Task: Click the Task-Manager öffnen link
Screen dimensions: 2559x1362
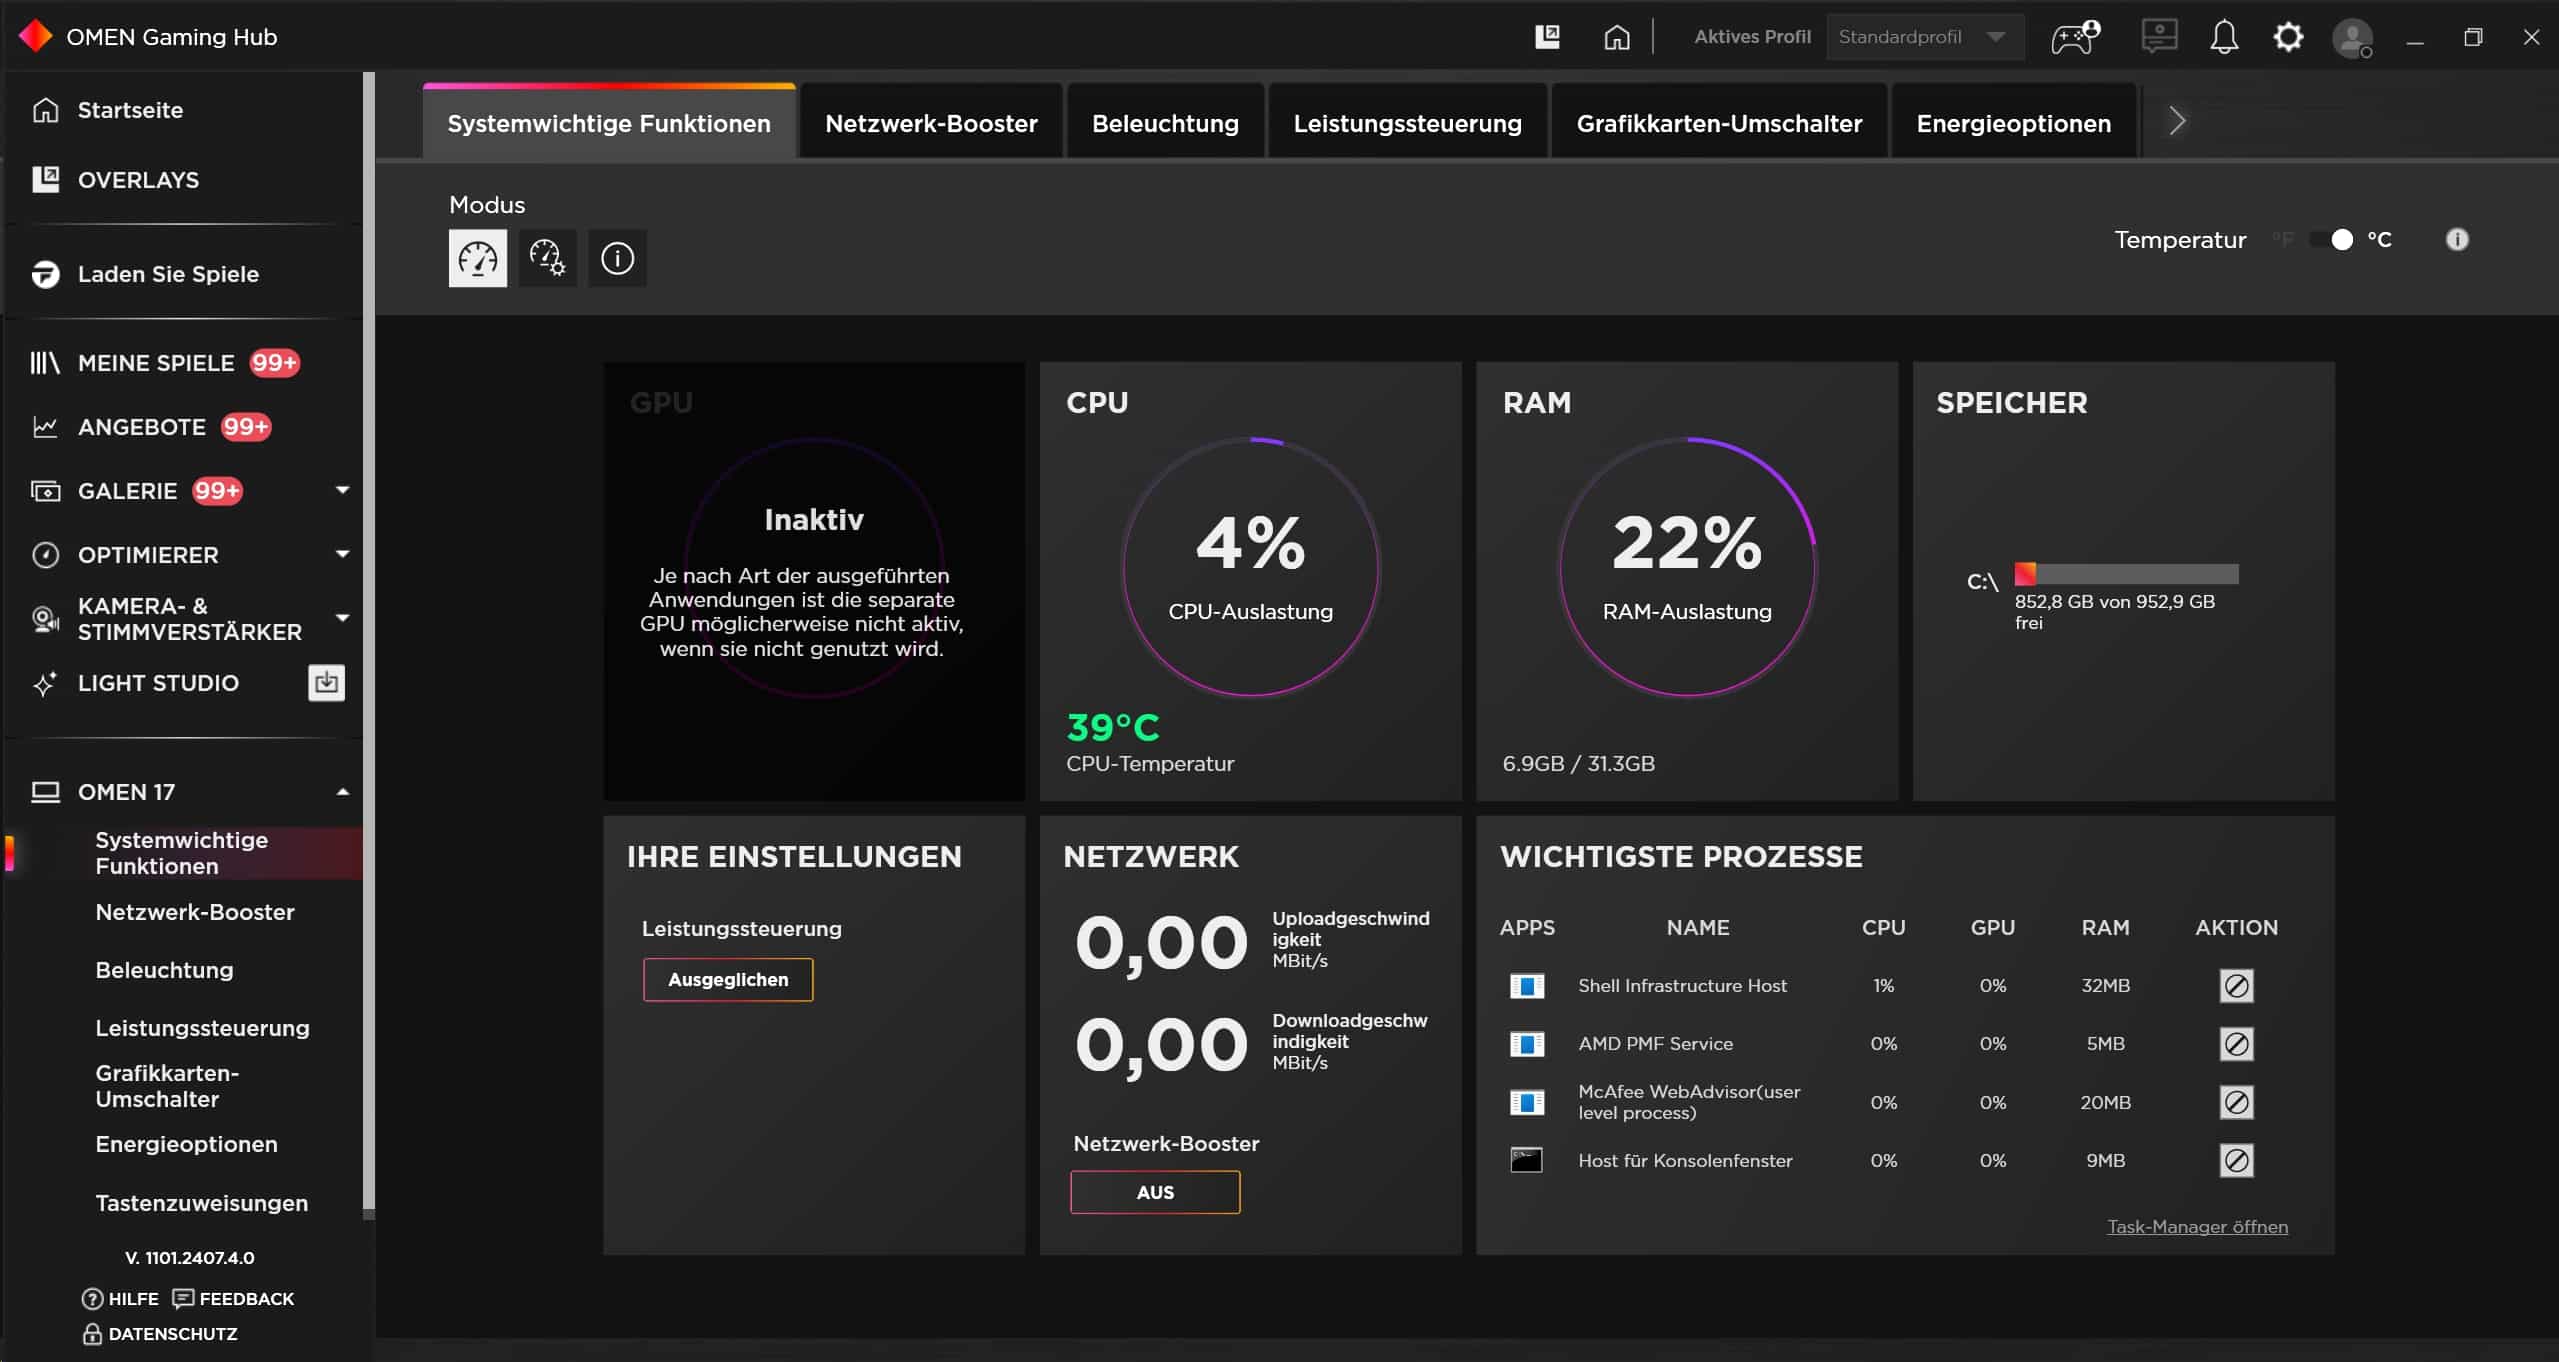Action: [2197, 1227]
